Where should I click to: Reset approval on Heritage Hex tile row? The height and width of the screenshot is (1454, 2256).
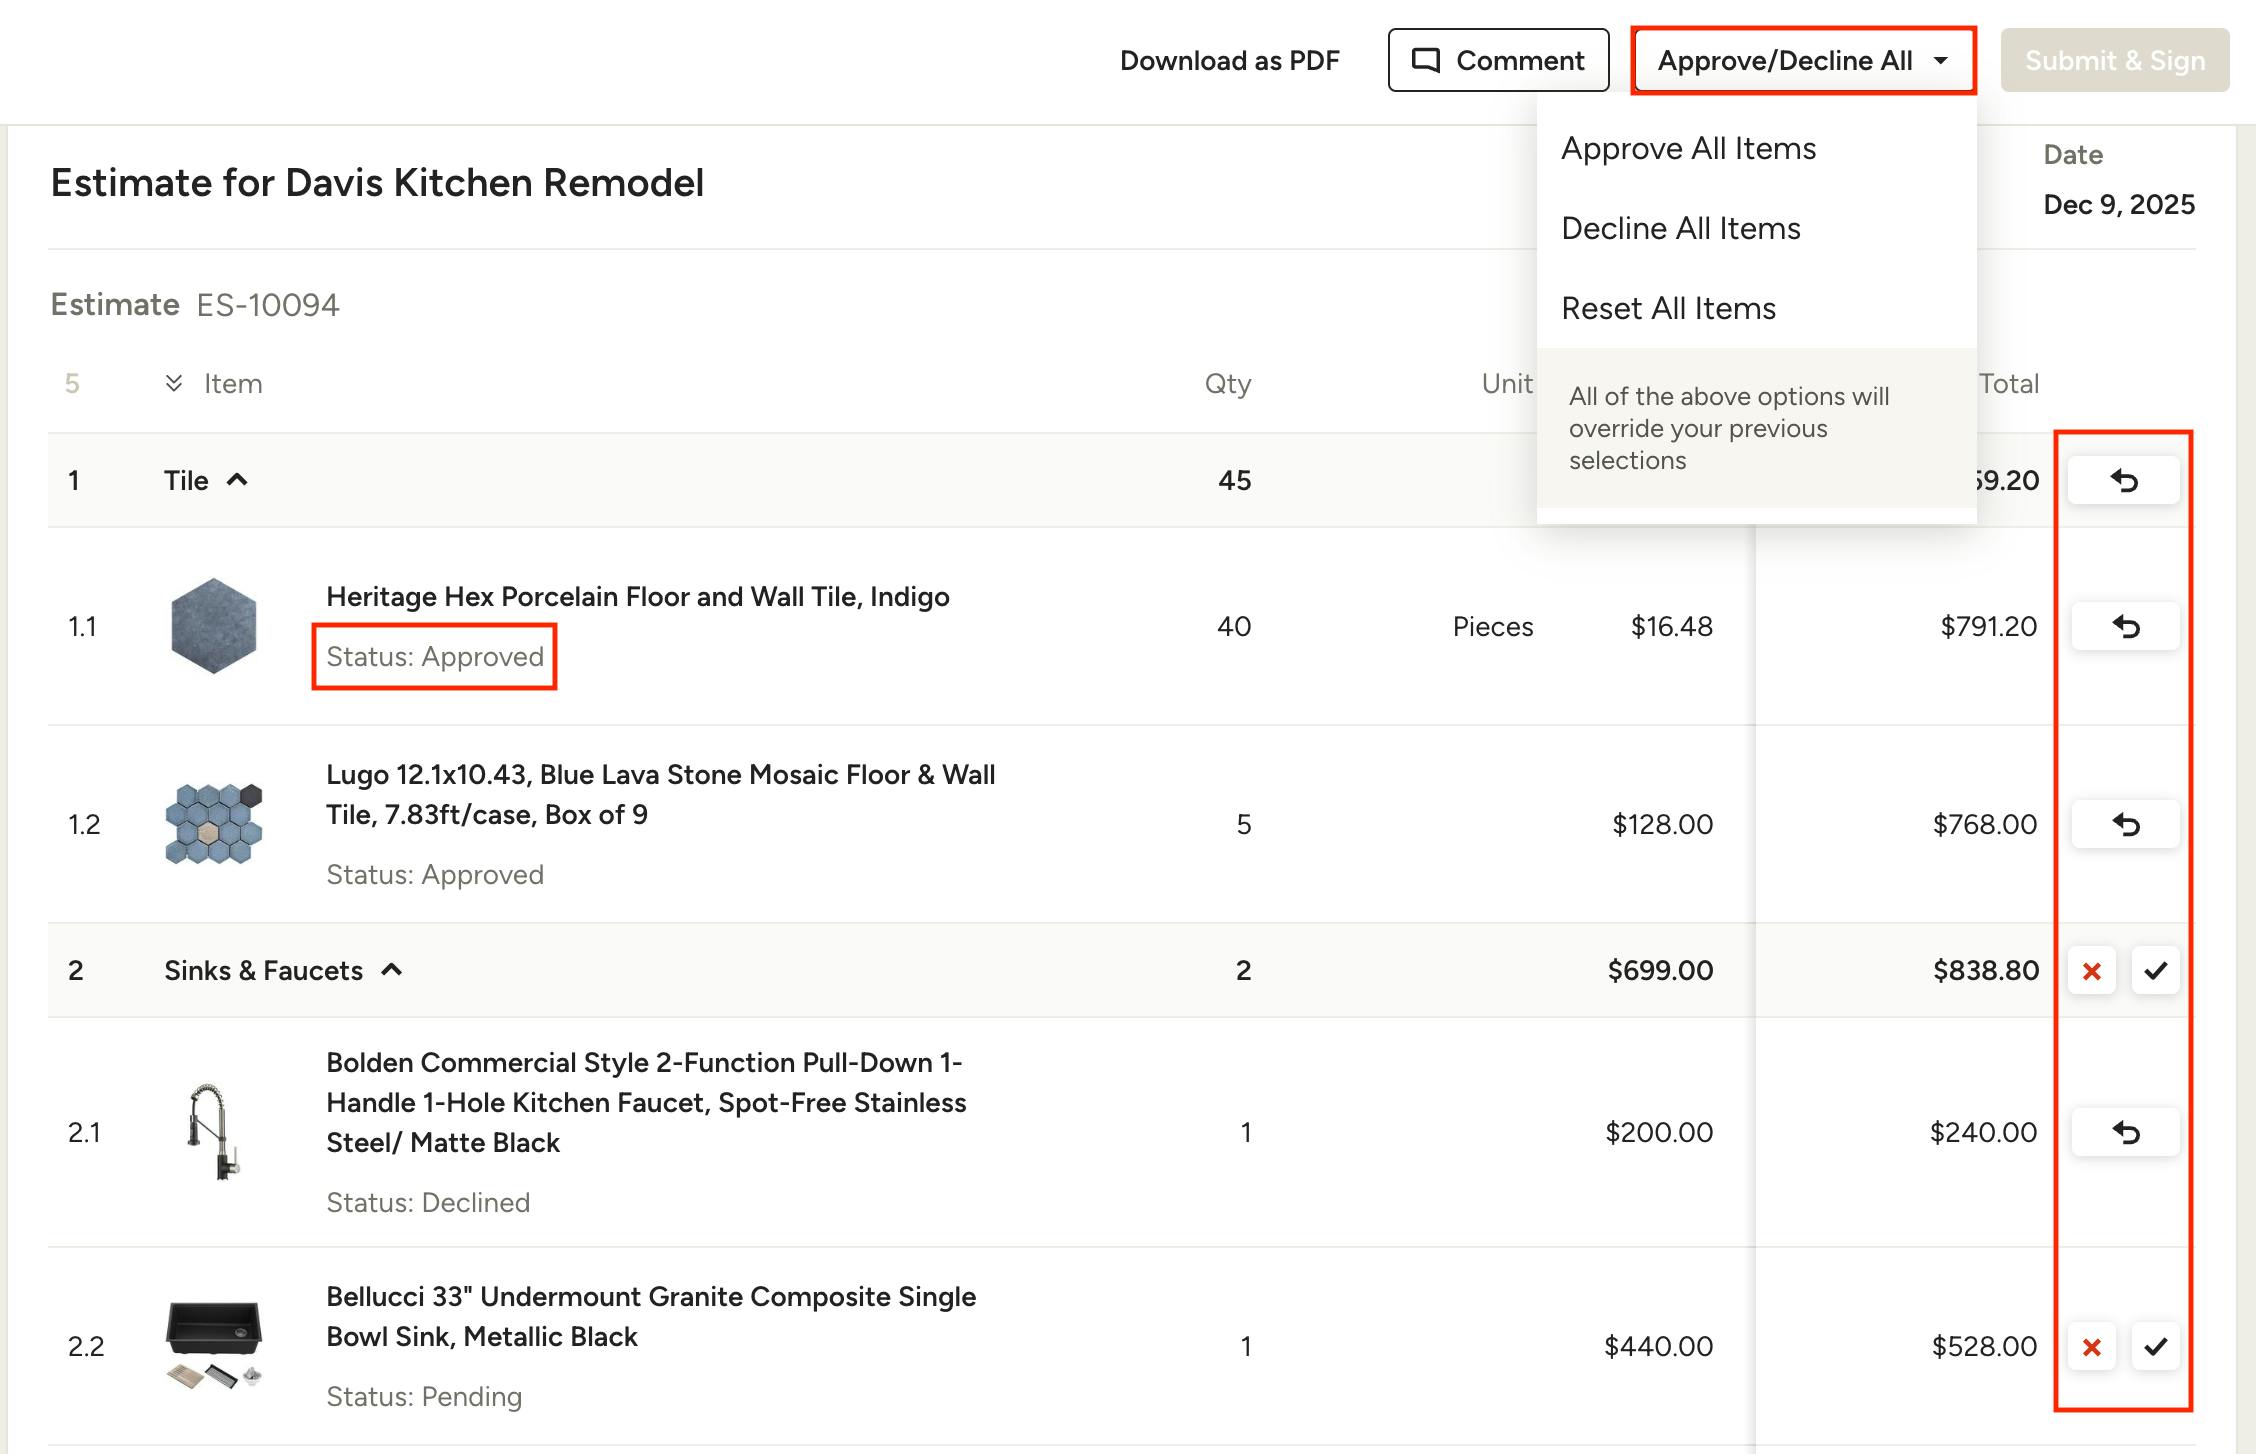click(x=2125, y=627)
